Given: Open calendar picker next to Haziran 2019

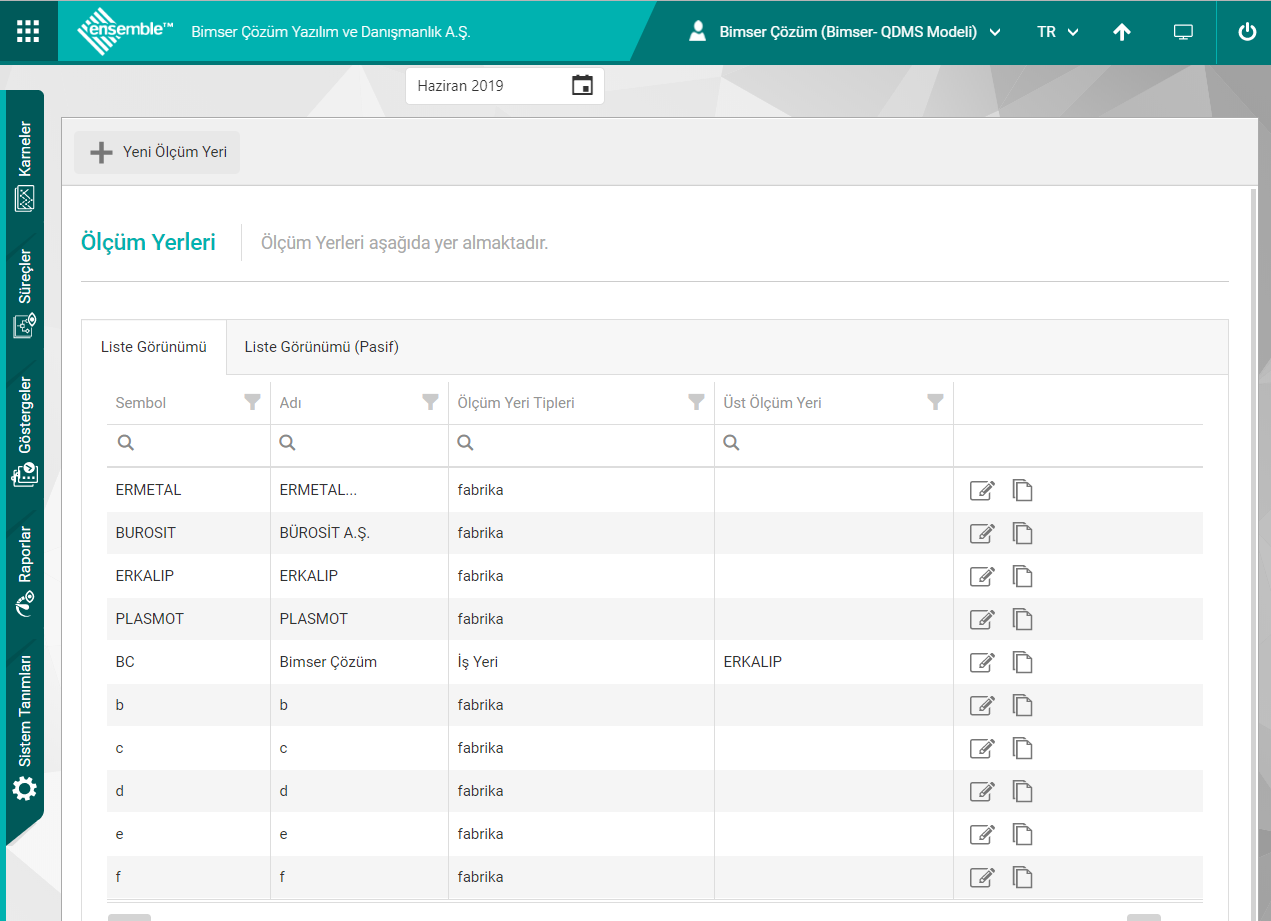Looking at the screenshot, I should [582, 86].
